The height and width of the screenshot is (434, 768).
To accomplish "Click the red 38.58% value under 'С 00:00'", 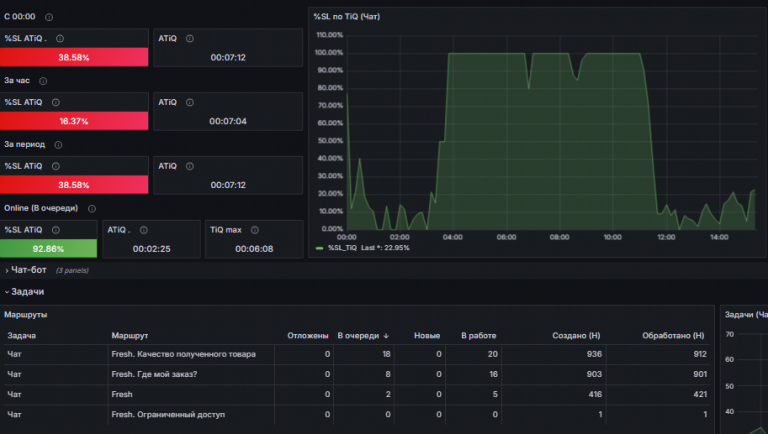I will point(74,57).
